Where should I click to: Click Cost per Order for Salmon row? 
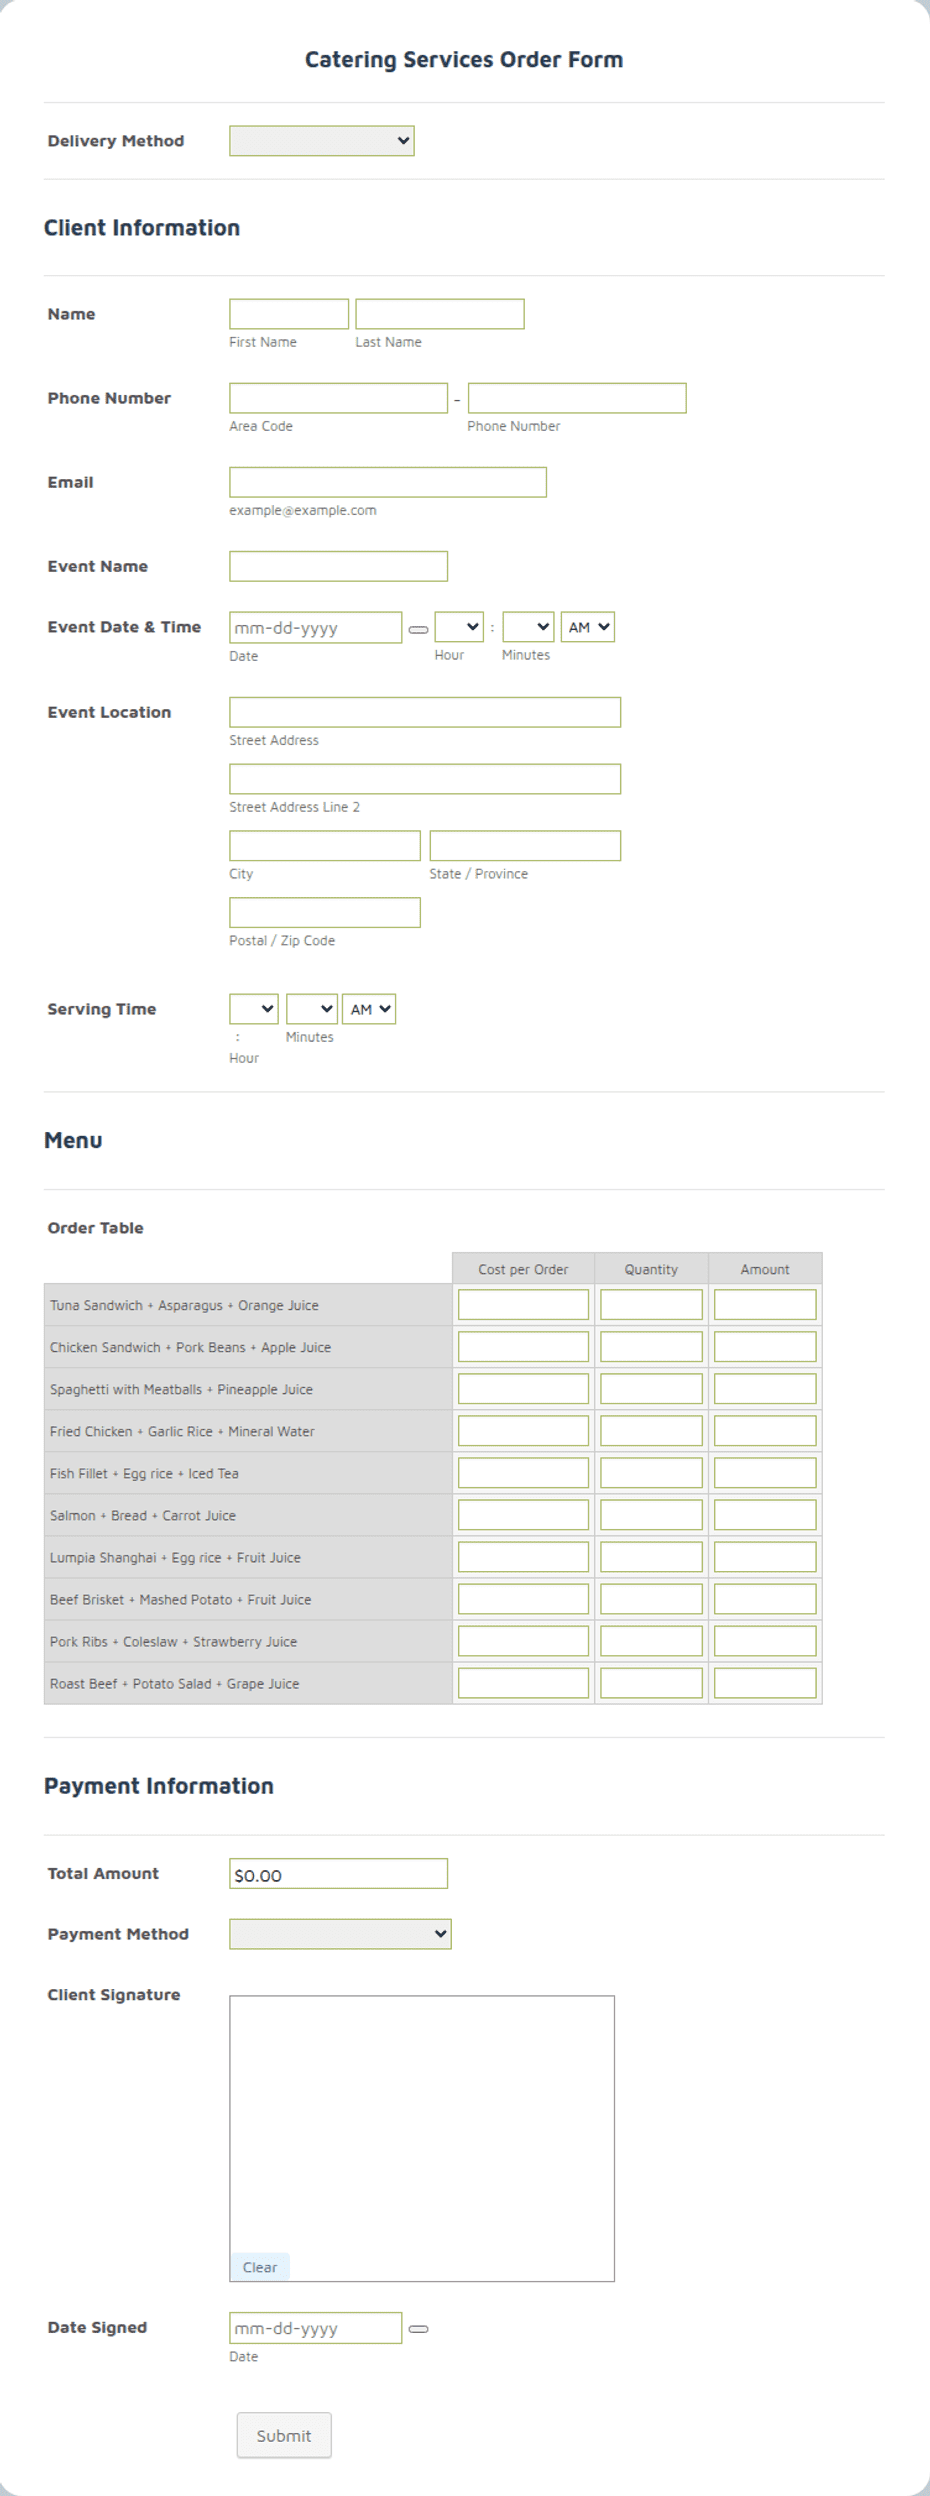[x=523, y=1515]
